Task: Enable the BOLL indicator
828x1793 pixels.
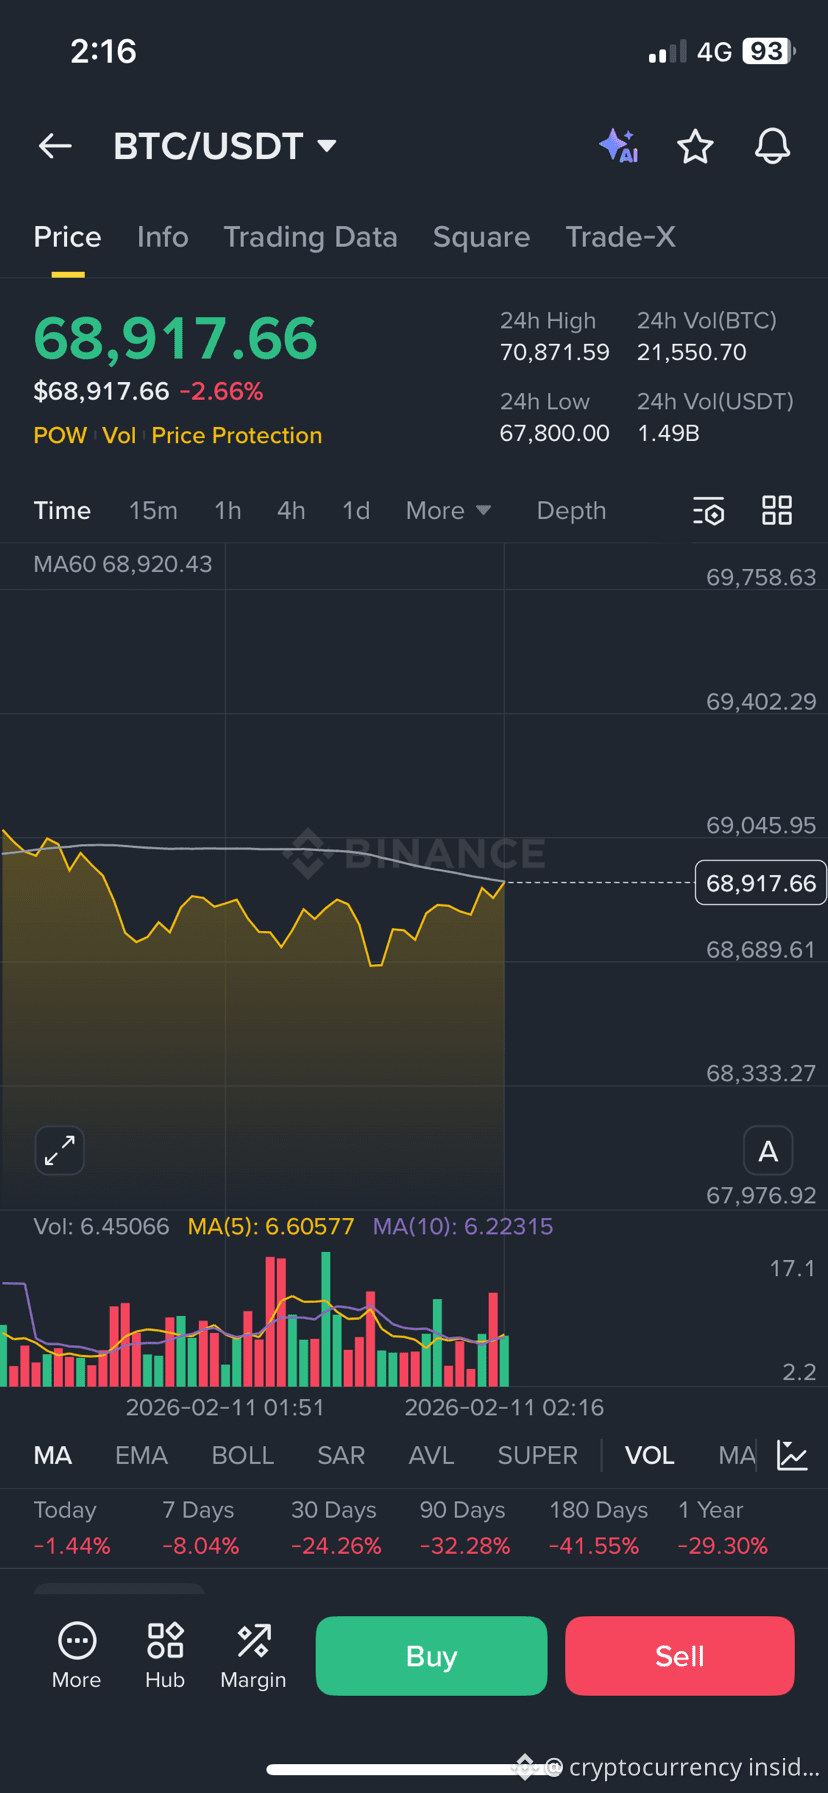Action: click(242, 1455)
